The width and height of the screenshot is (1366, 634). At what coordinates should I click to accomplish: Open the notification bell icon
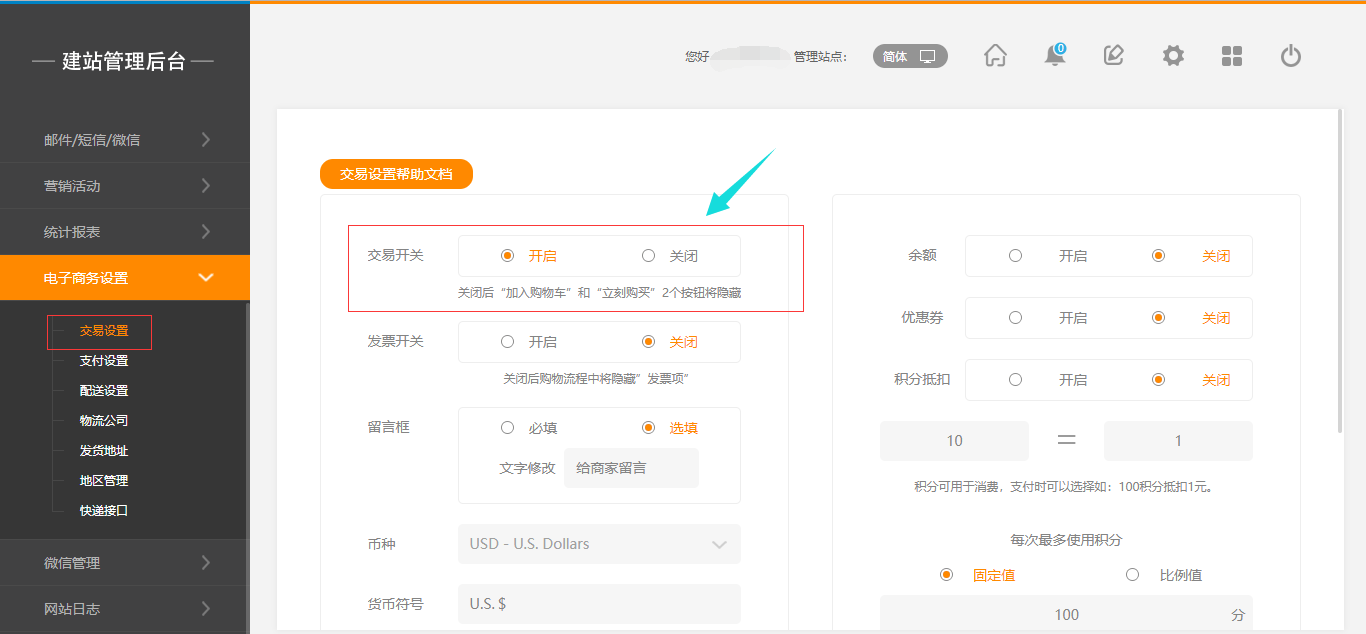[x=1054, y=56]
